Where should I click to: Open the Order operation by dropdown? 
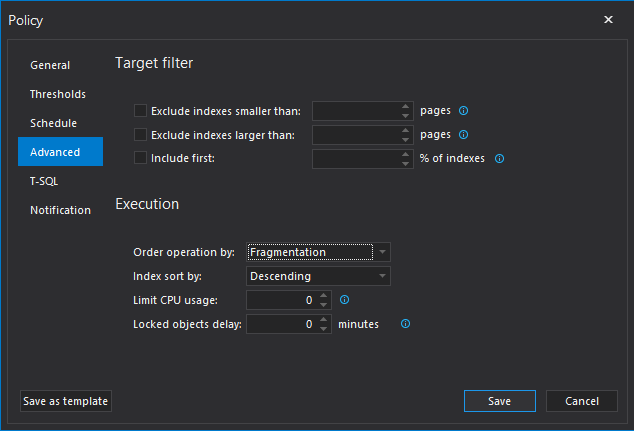(x=383, y=252)
